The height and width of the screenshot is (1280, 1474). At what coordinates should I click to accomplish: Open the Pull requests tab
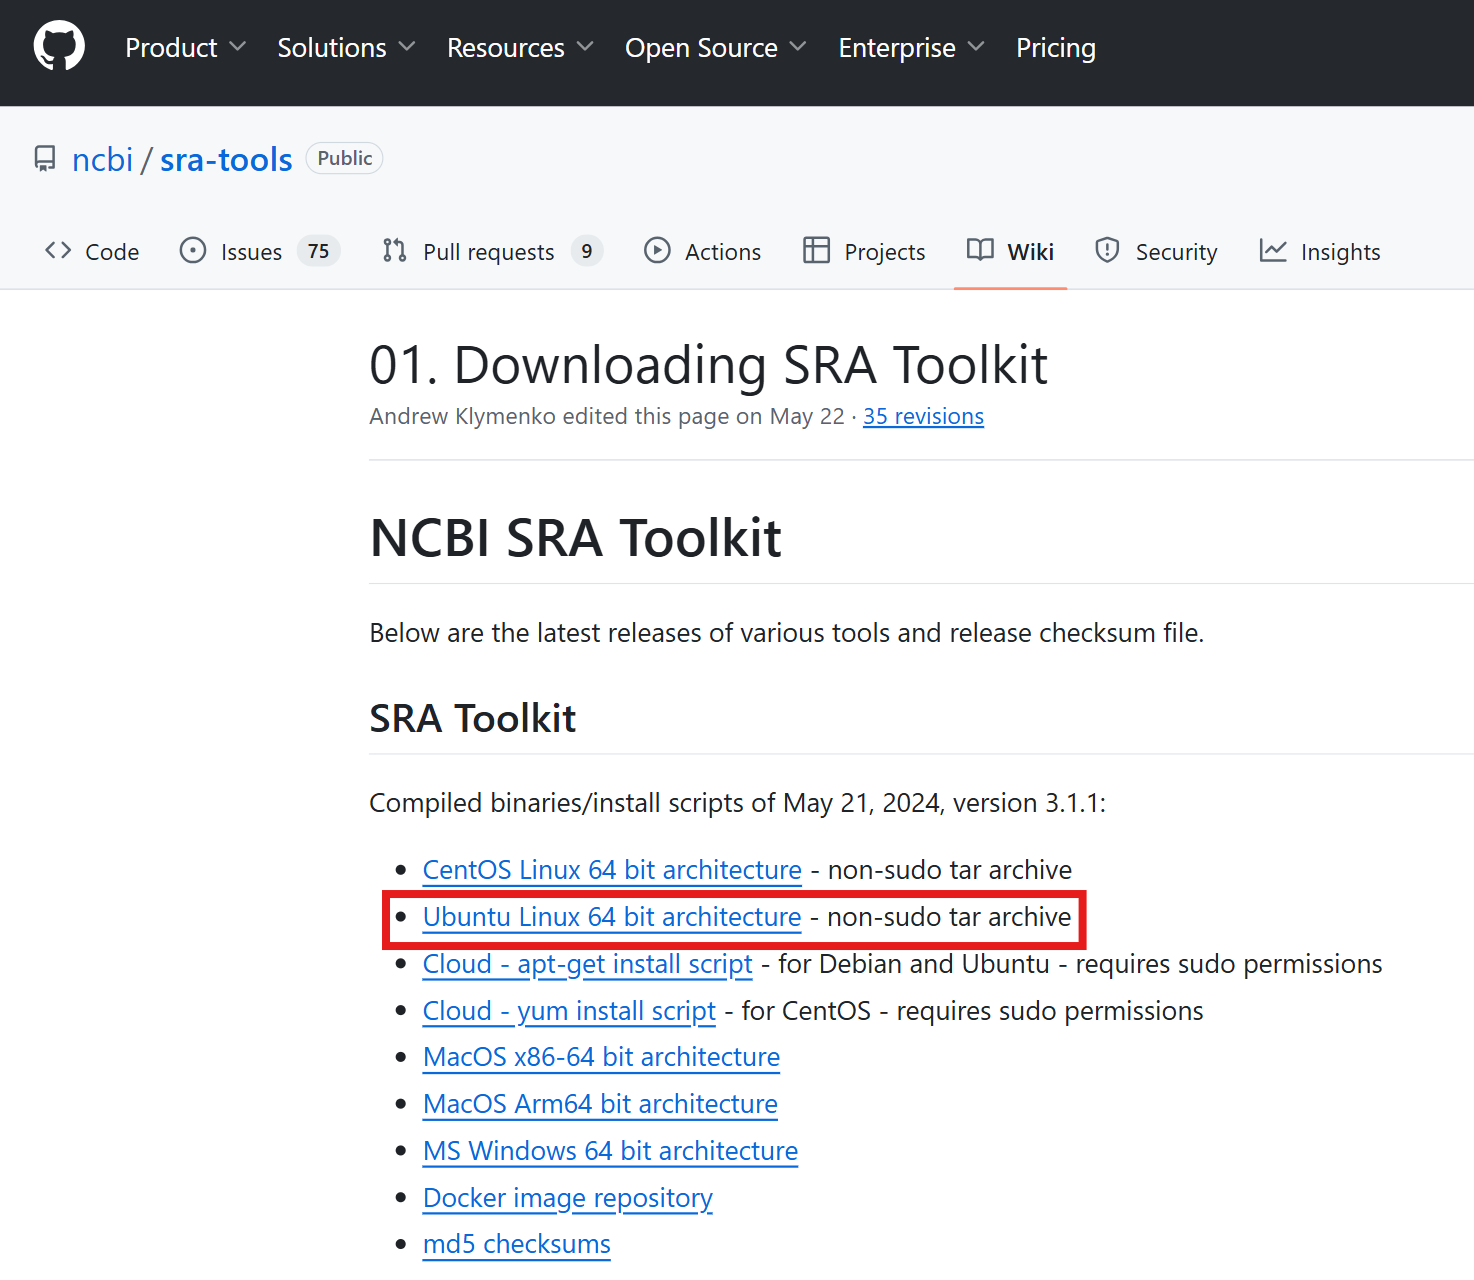tap(493, 251)
